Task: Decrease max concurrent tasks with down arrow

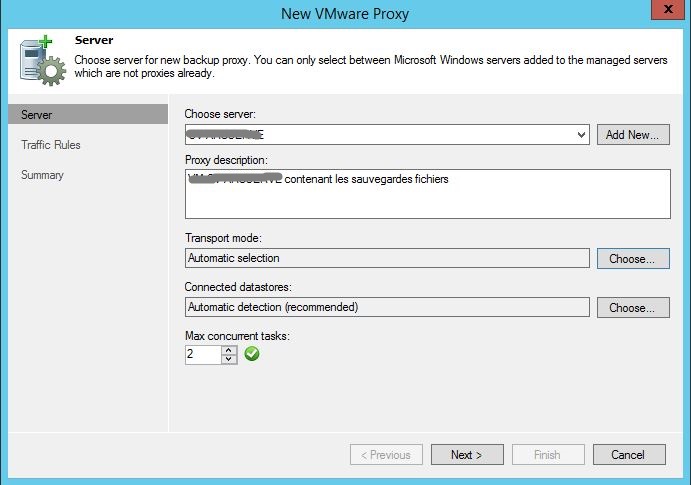Action: pyautogui.click(x=229, y=359)
